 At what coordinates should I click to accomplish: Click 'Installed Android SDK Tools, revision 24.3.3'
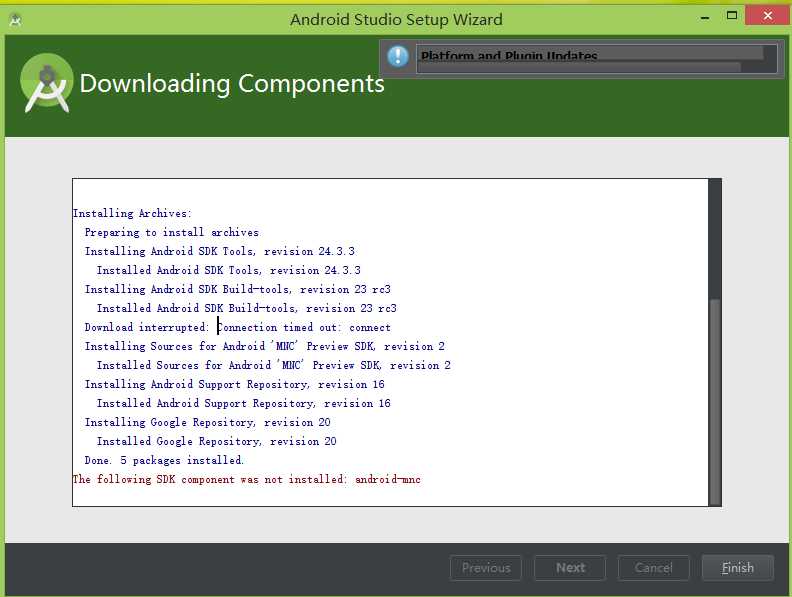pos(229,270)
